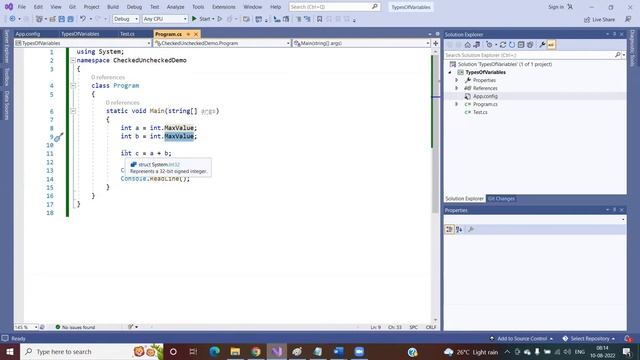Click screwdriver quick actions icon on line 9
The image size is (640, 360).
pos(58,137)
